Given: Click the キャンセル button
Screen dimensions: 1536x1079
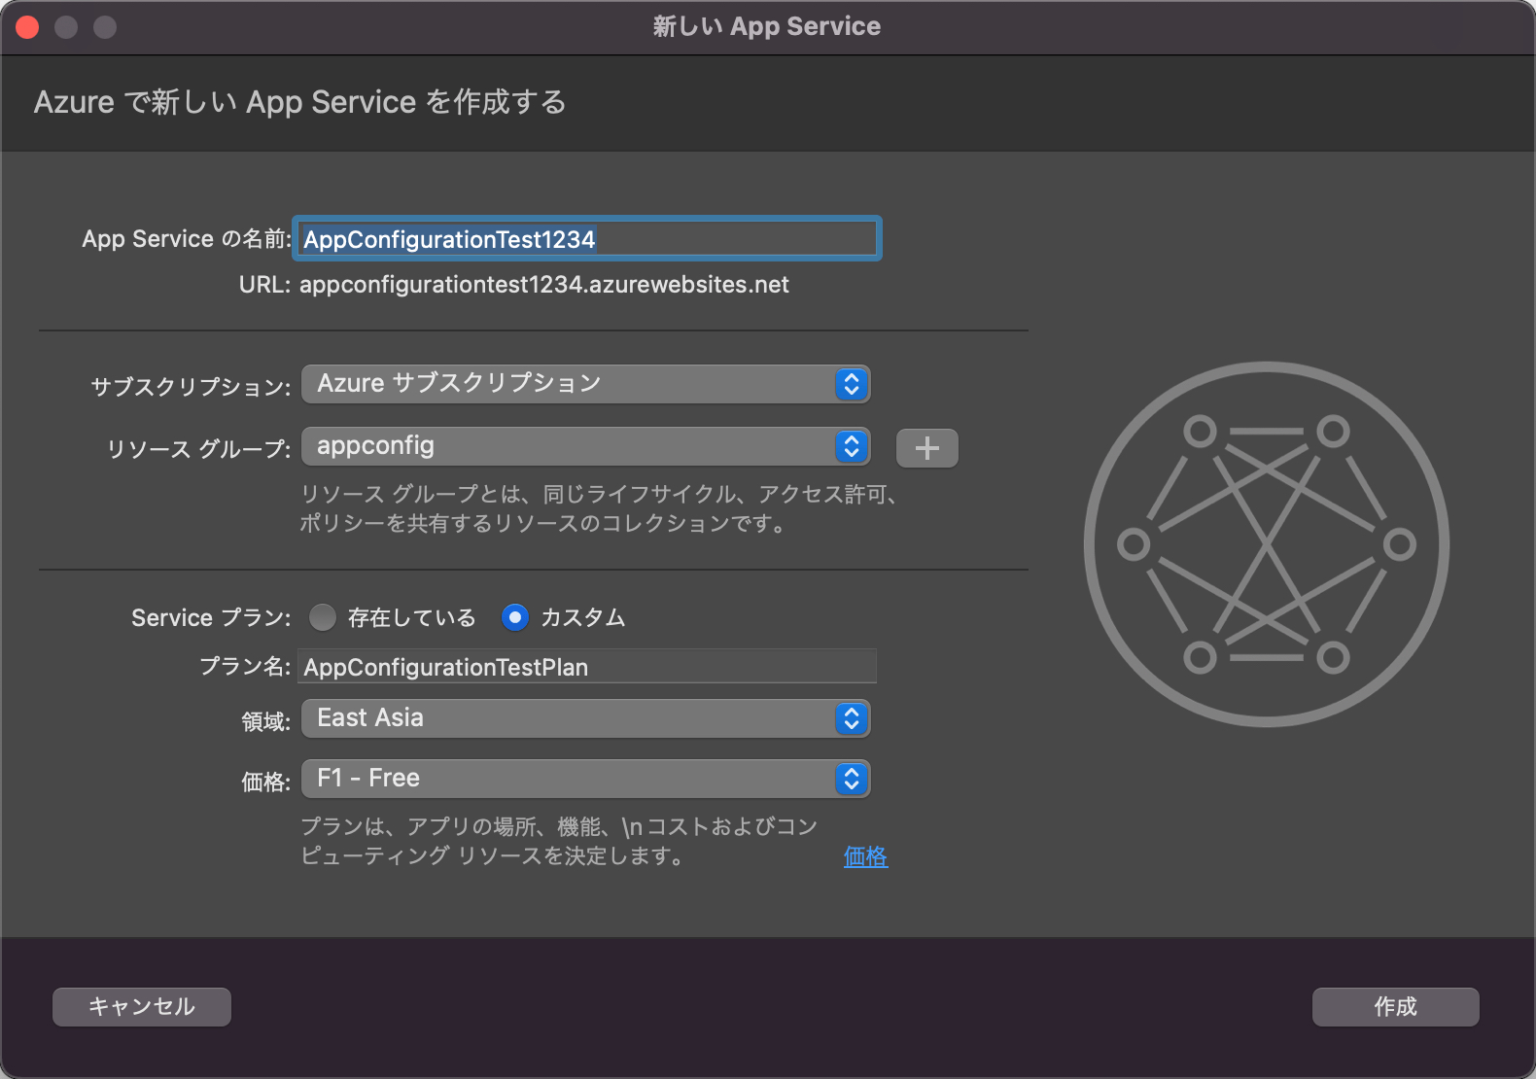Looking at the screenshot, I should (x=141, y=1007).
